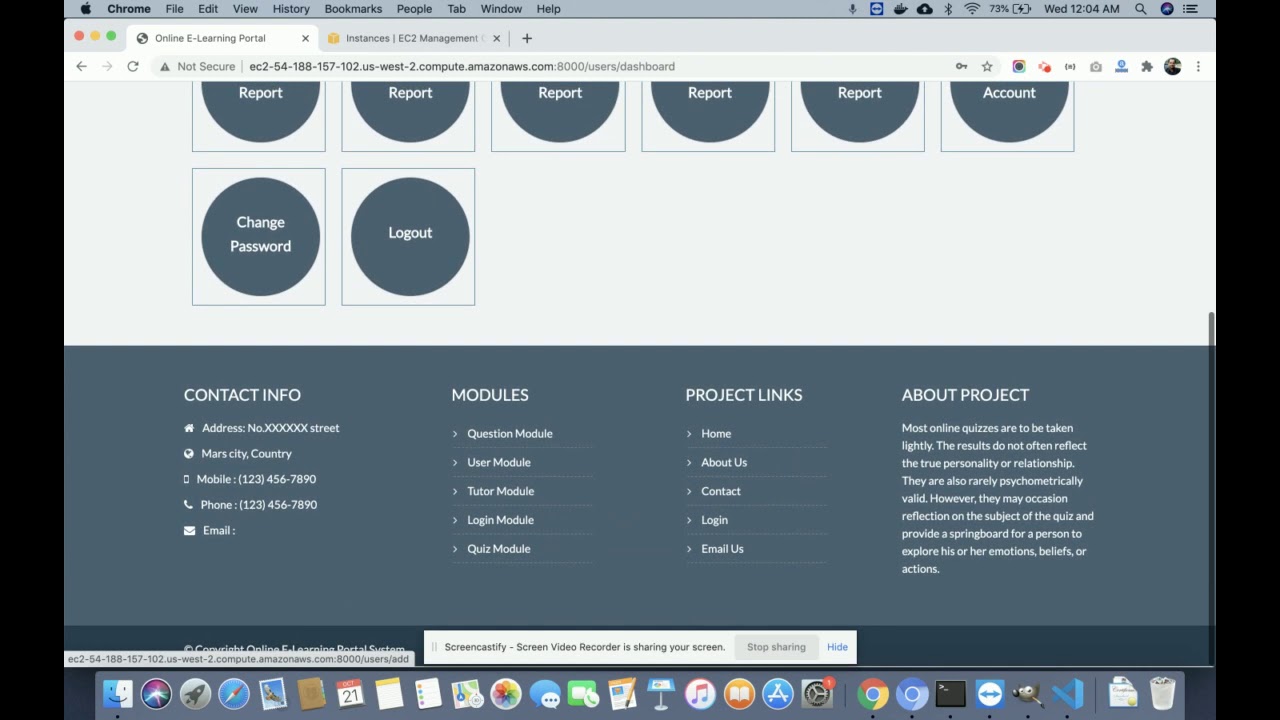This screenshot has height=720, width=1280.
Task: Open the Bookmarks menu
Action: point(353,9)
